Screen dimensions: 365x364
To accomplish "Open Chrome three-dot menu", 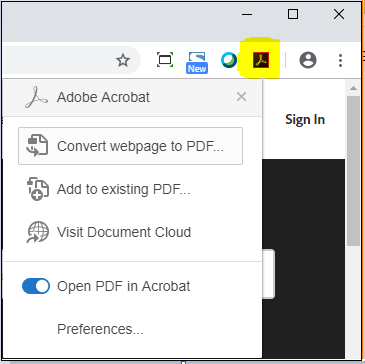I will [340, 60].
